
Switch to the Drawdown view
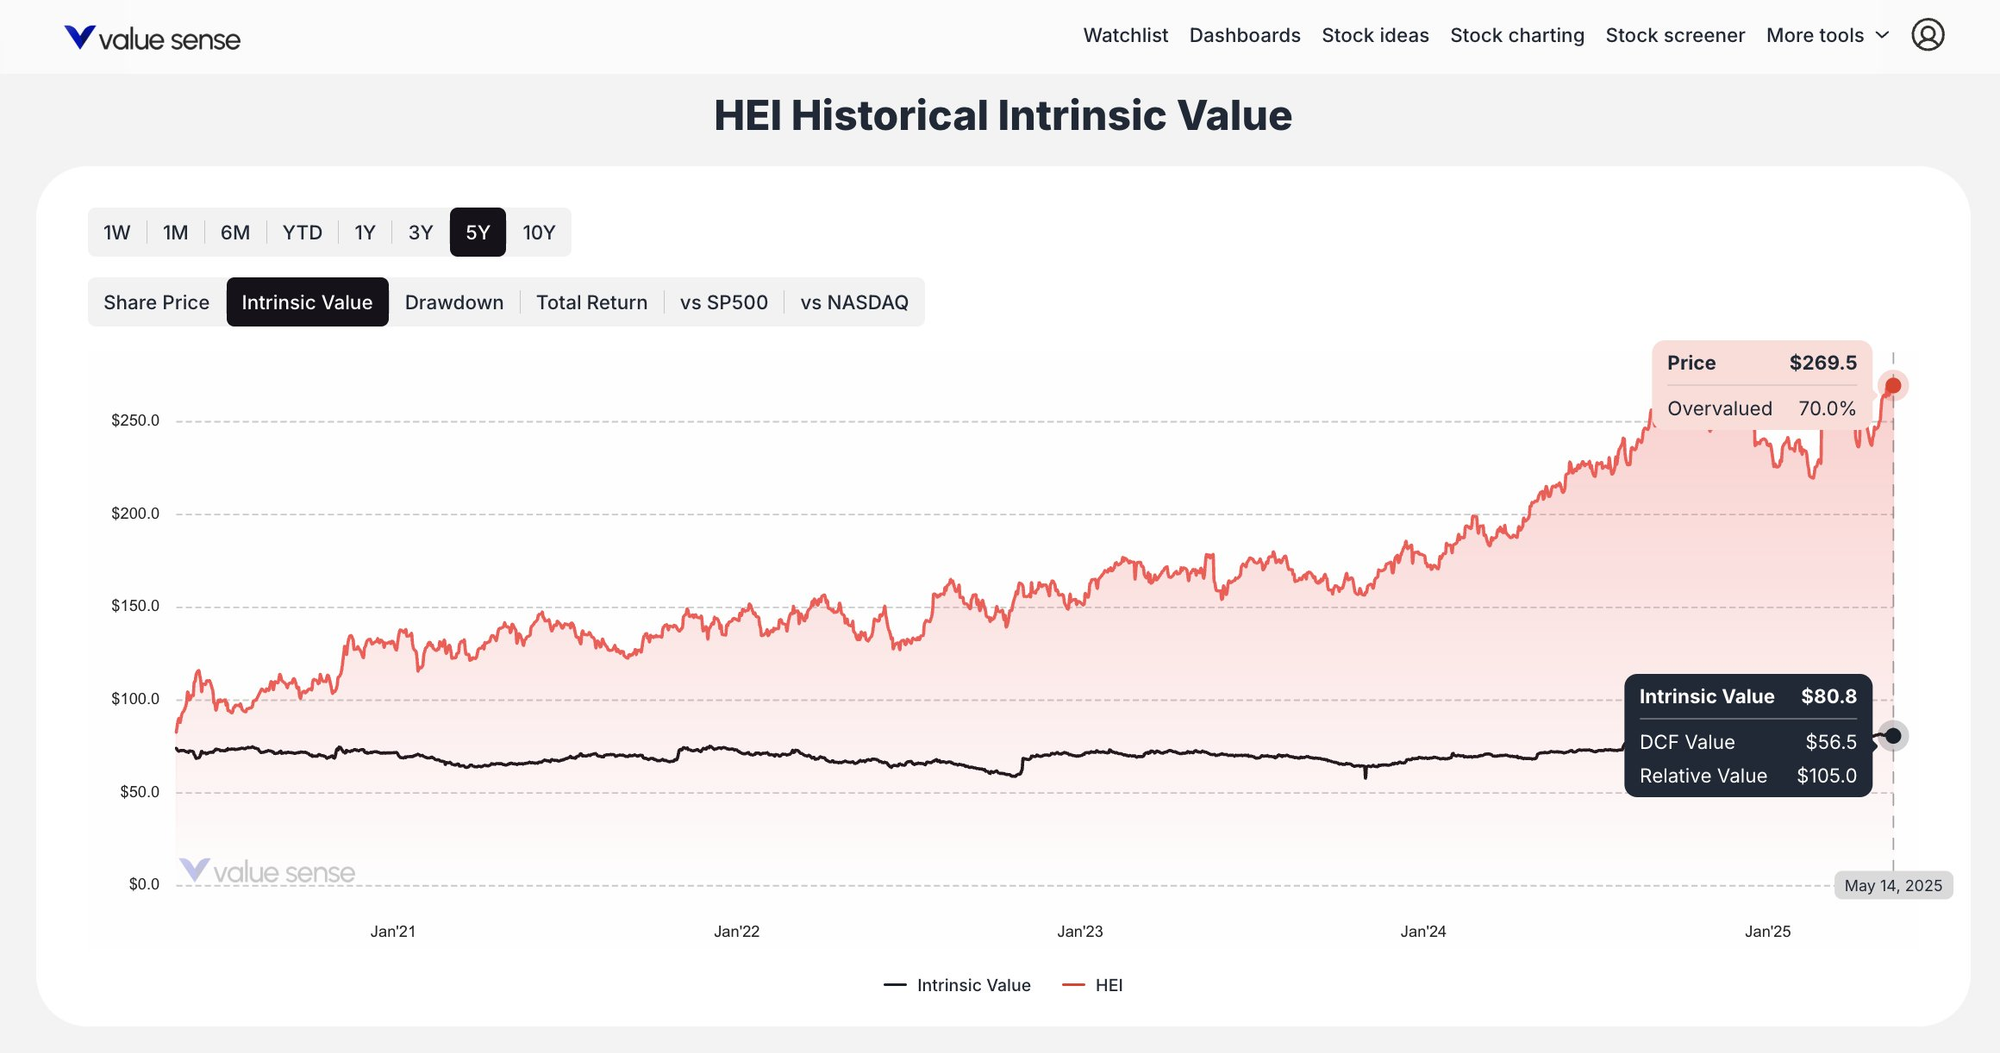click(454, 302)
